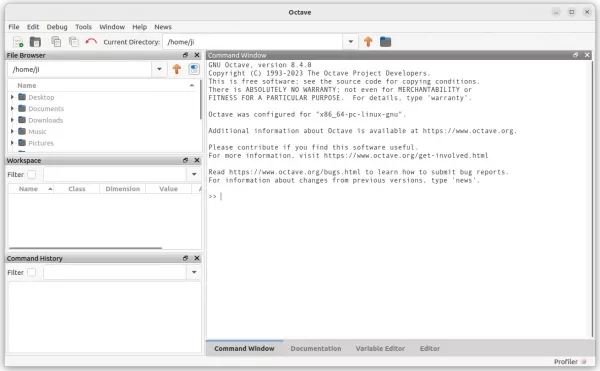The width and height of the screenshot is (600, 371).
Task: Expand the Downloads folder tree
Action: tap(12, 120)
